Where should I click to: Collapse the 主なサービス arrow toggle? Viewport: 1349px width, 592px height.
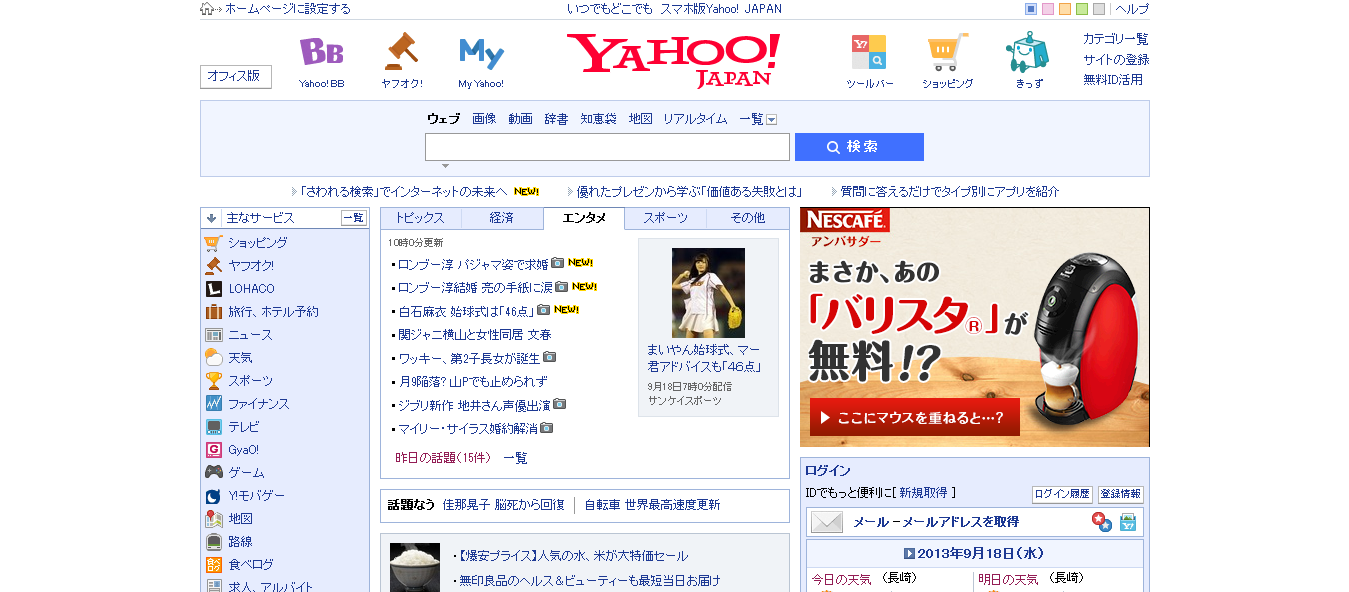click(x=212, y=218)
